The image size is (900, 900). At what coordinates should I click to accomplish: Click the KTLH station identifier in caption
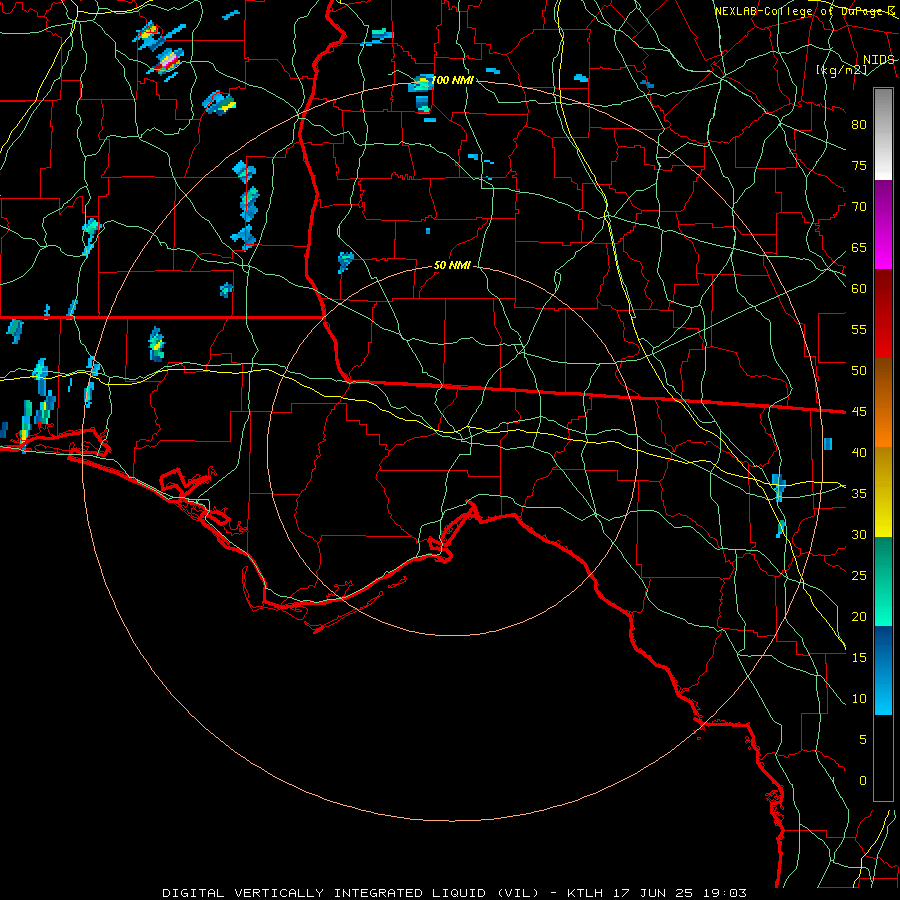586,893
